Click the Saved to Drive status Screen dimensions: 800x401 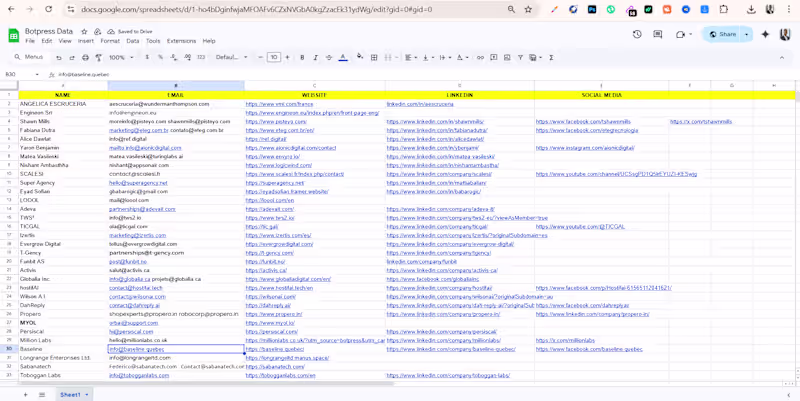click(130, 32)
